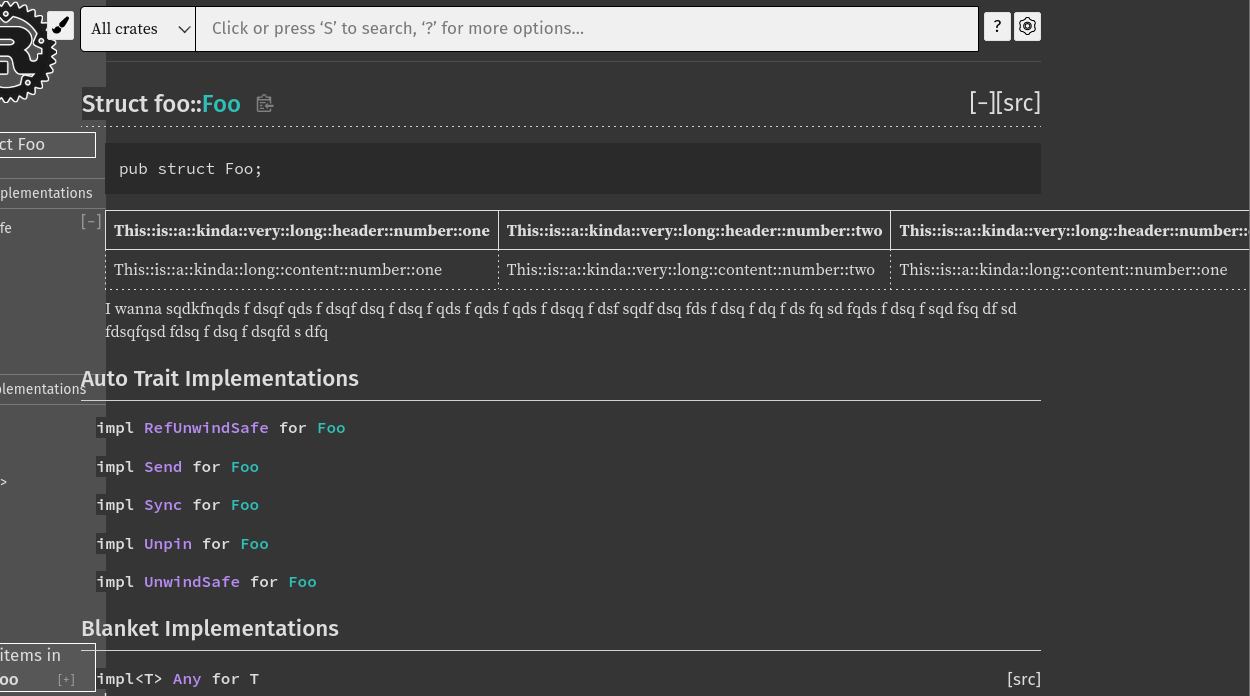Click the Foo link in the page title
Viewport: 1250px width, 696px height.
[220, 104]
